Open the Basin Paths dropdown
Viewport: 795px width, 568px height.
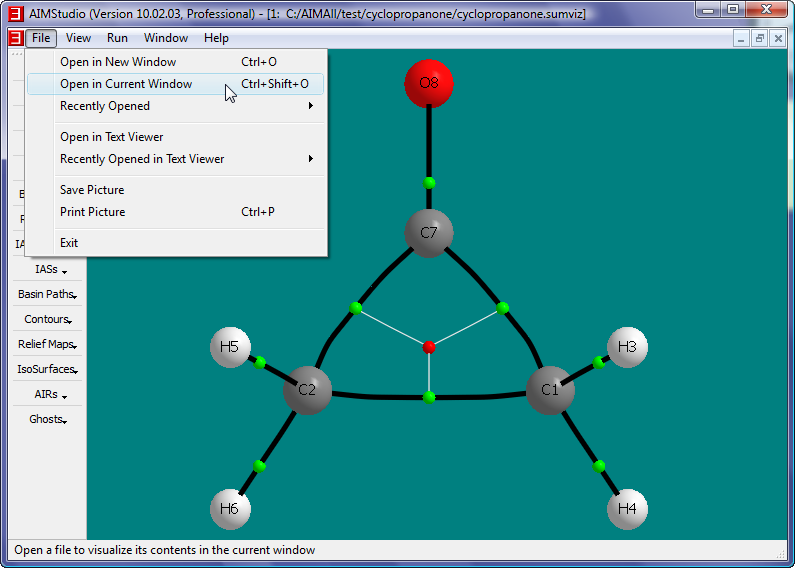[x=48, y=295]
